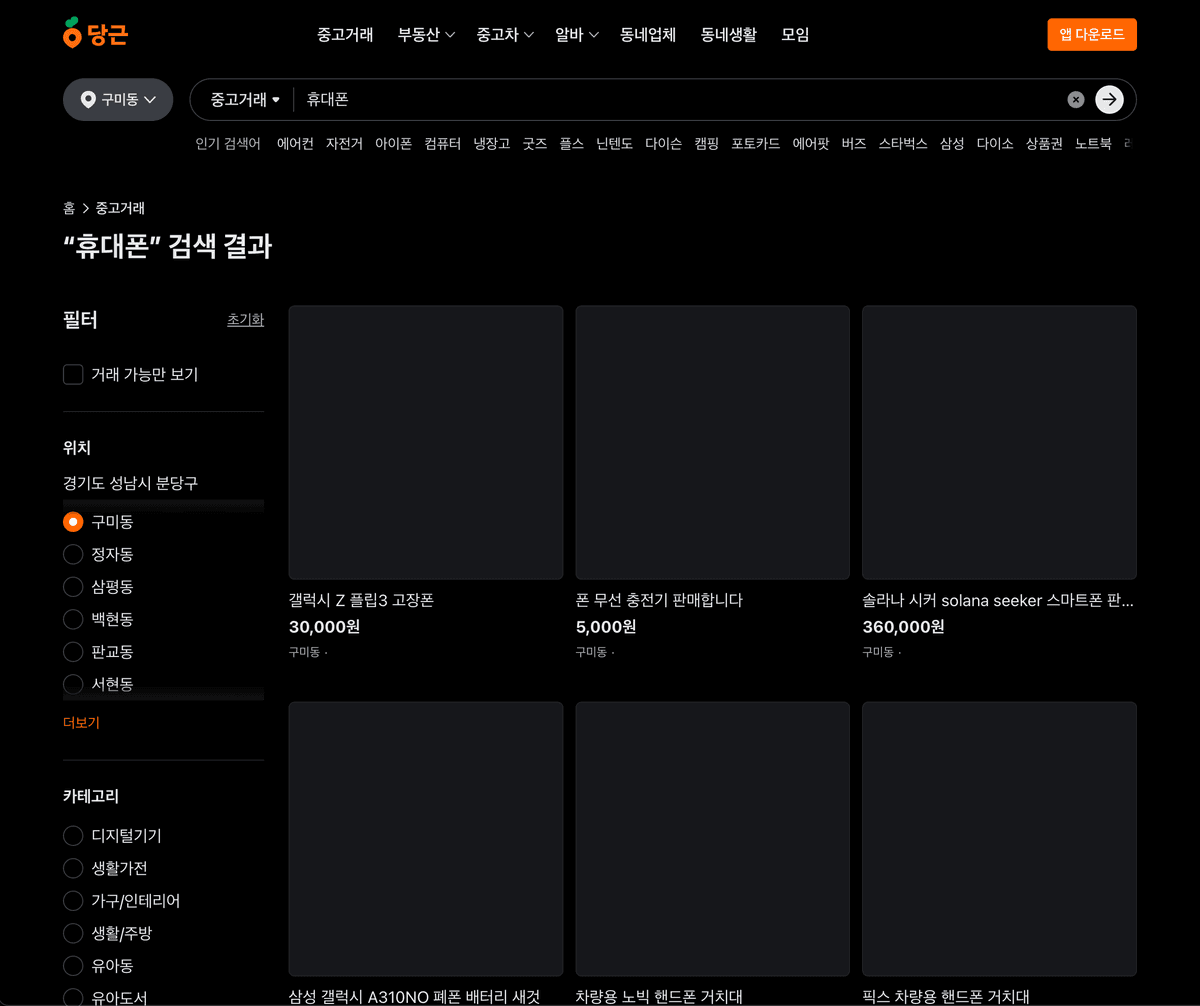Open the 모임 navigation item

[x=795, y=34]
